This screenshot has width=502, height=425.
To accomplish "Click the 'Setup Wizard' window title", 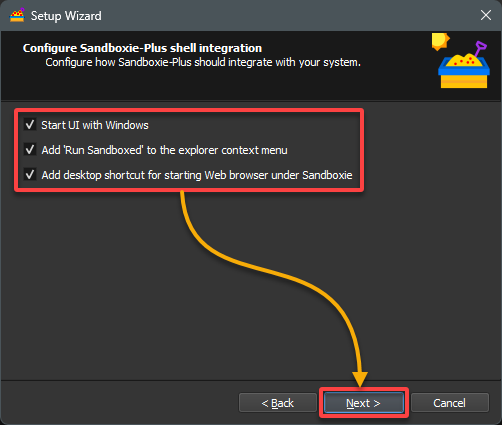I will click(x=66, y=16).
